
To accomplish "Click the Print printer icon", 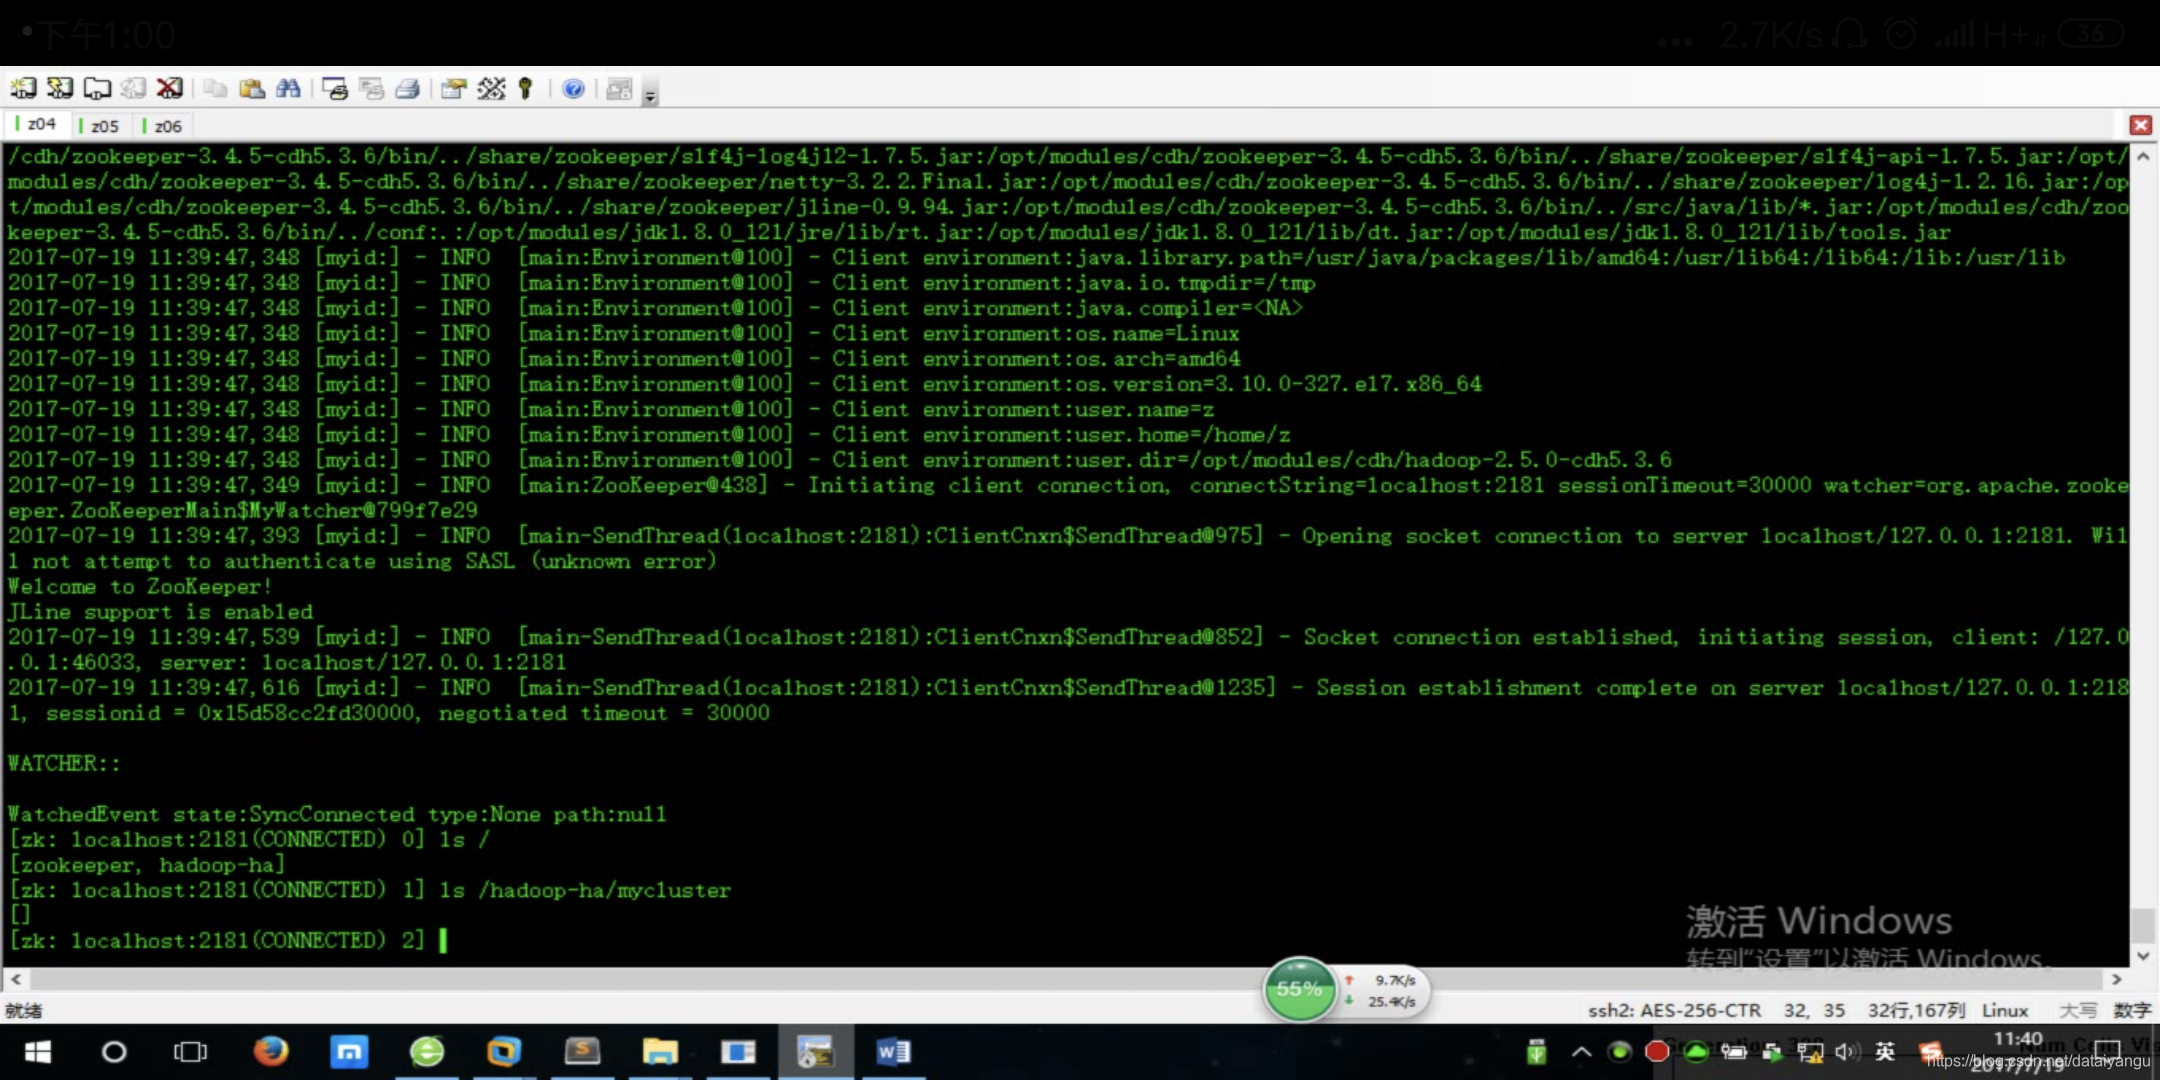I will (407, 89).
